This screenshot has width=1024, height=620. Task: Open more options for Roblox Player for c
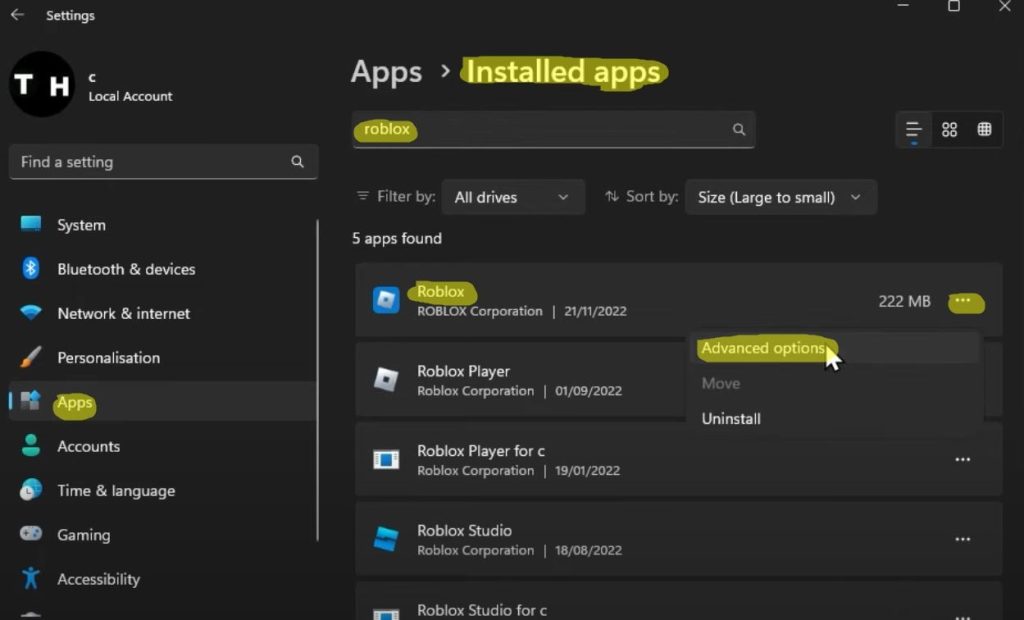963,459
